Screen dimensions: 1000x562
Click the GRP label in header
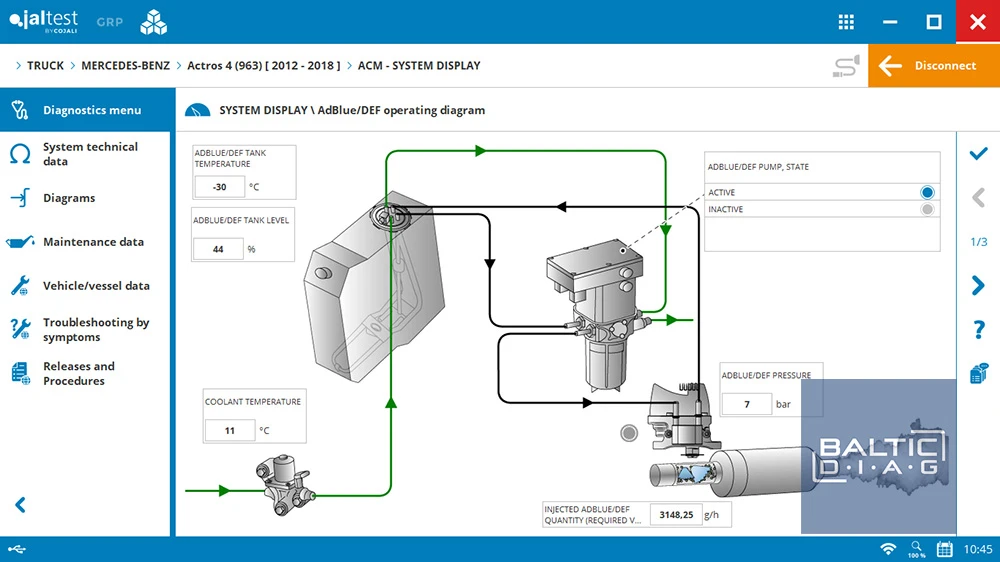point(110,22)
